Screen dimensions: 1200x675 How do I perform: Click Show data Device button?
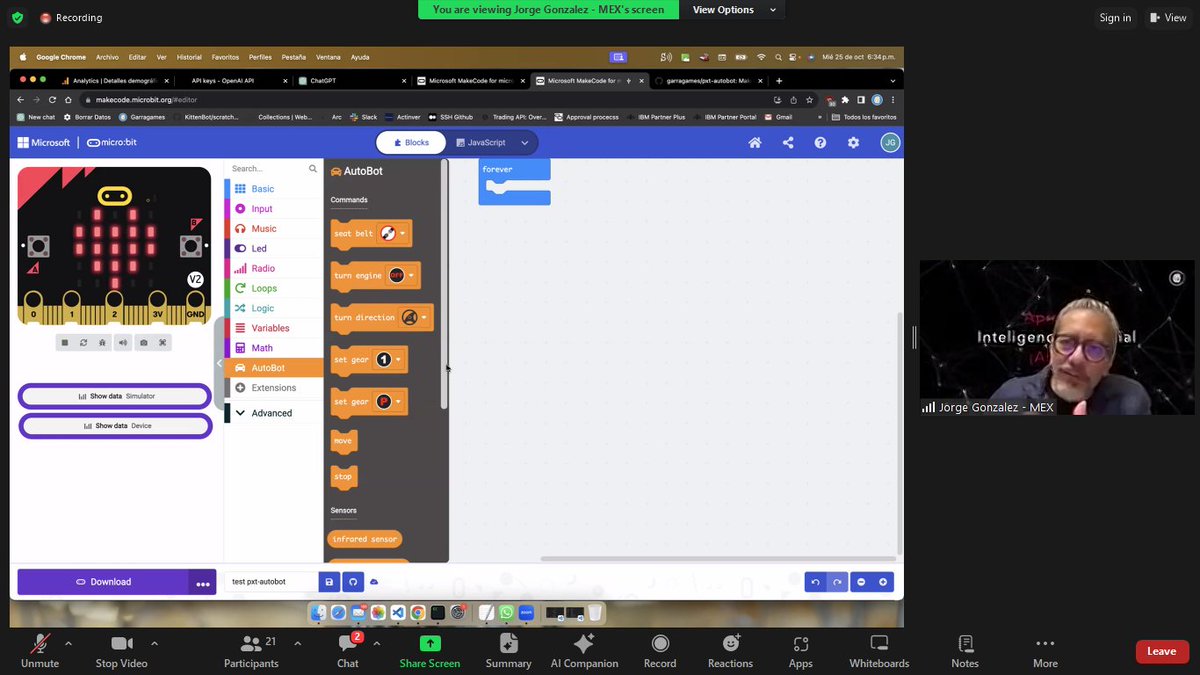(x=115, y=426)
